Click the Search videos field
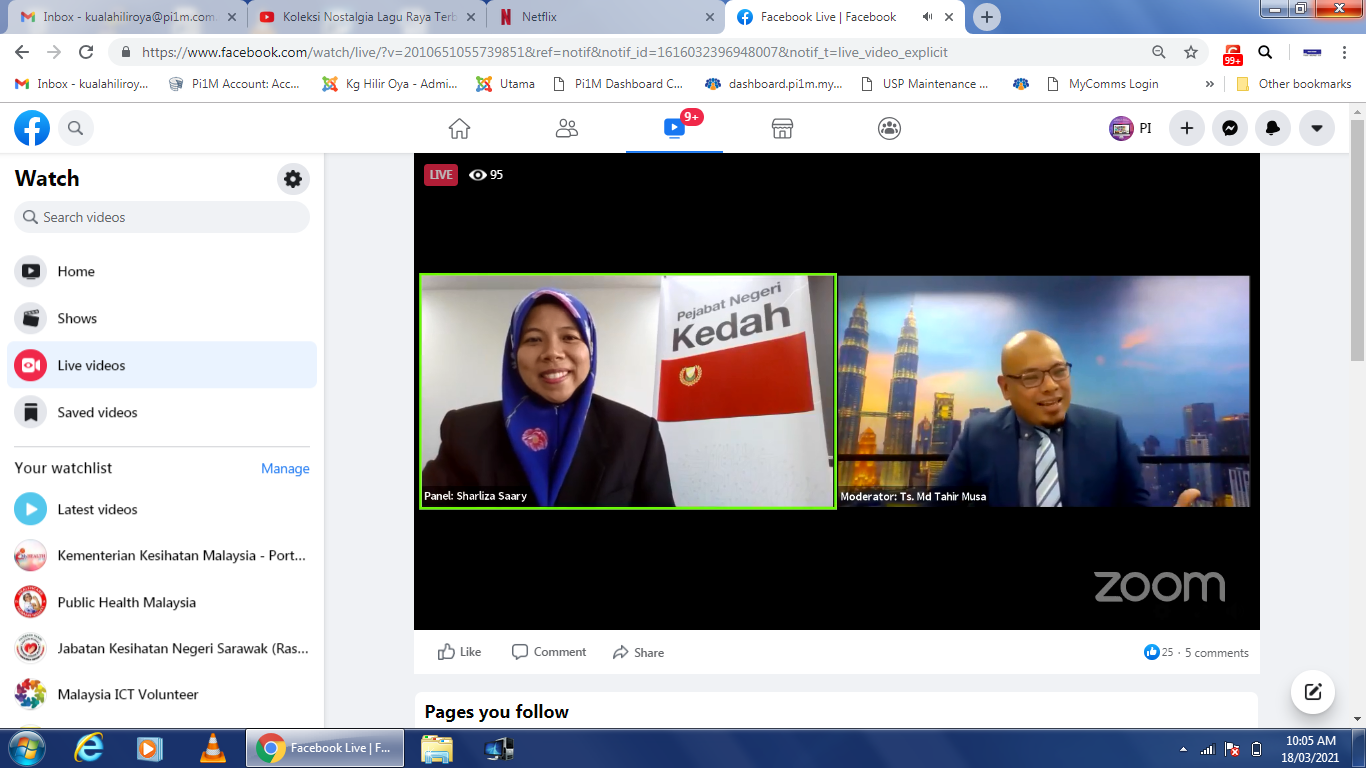 [x=162, y=217]
